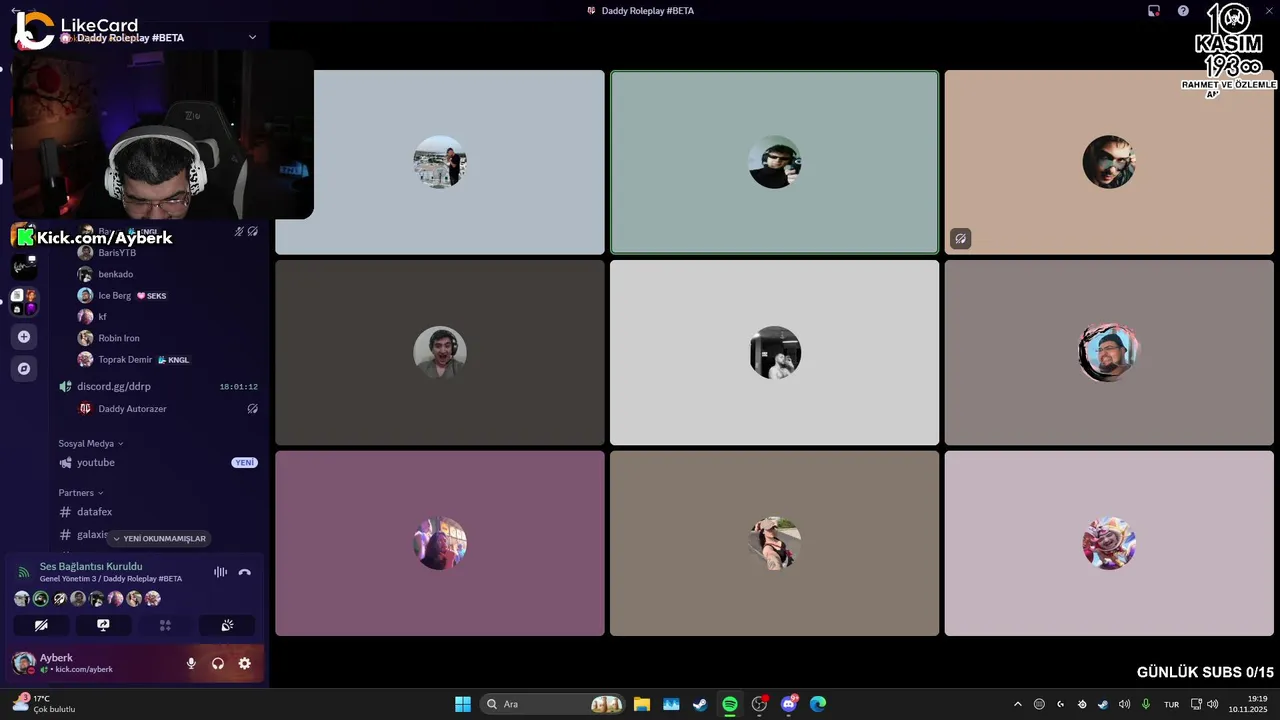Open Microsoft Edge from taskbar

(818, 704)
